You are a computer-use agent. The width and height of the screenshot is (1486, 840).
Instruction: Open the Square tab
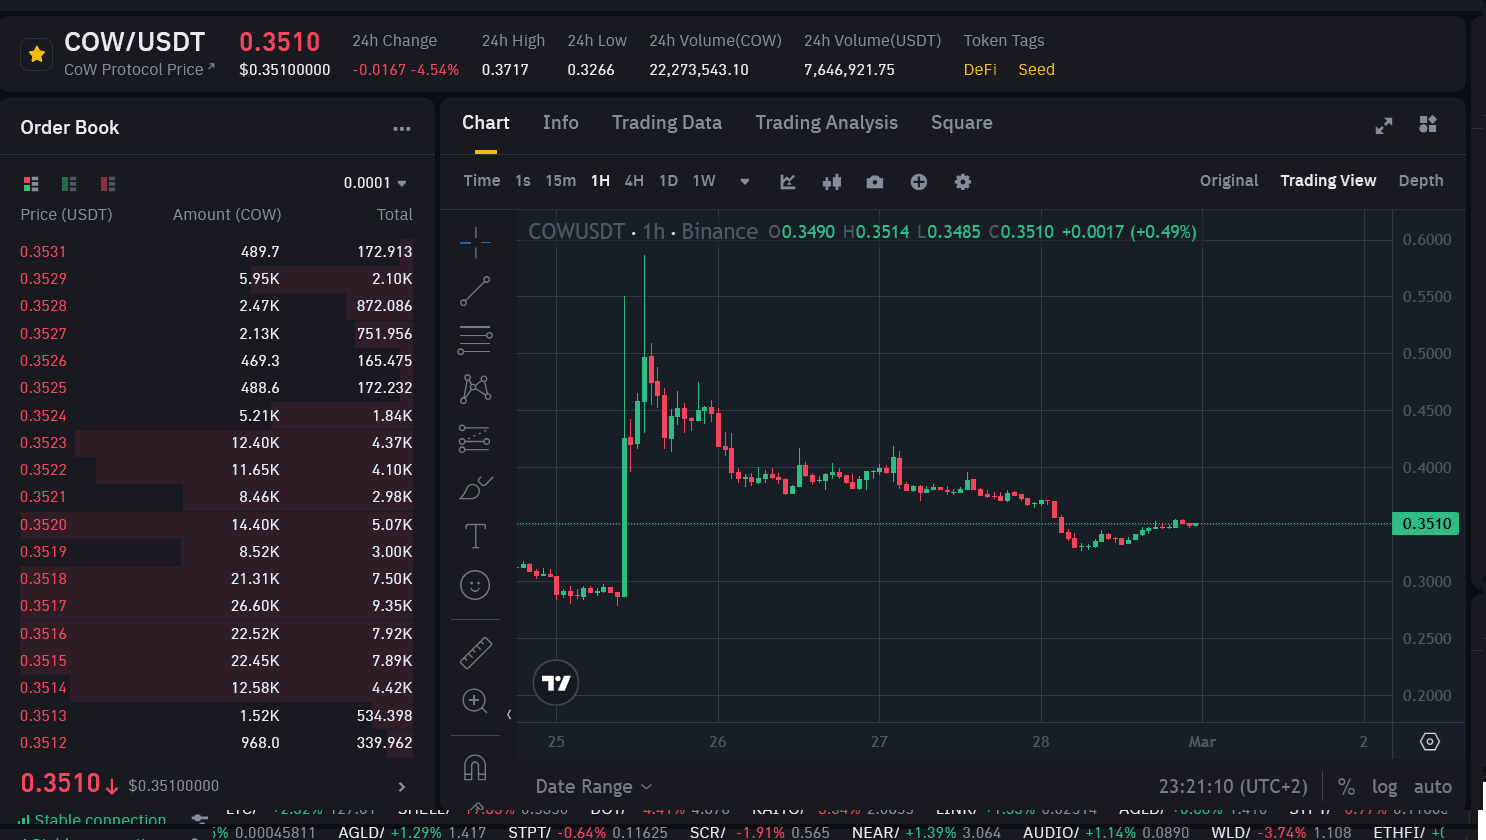(962, 123)
